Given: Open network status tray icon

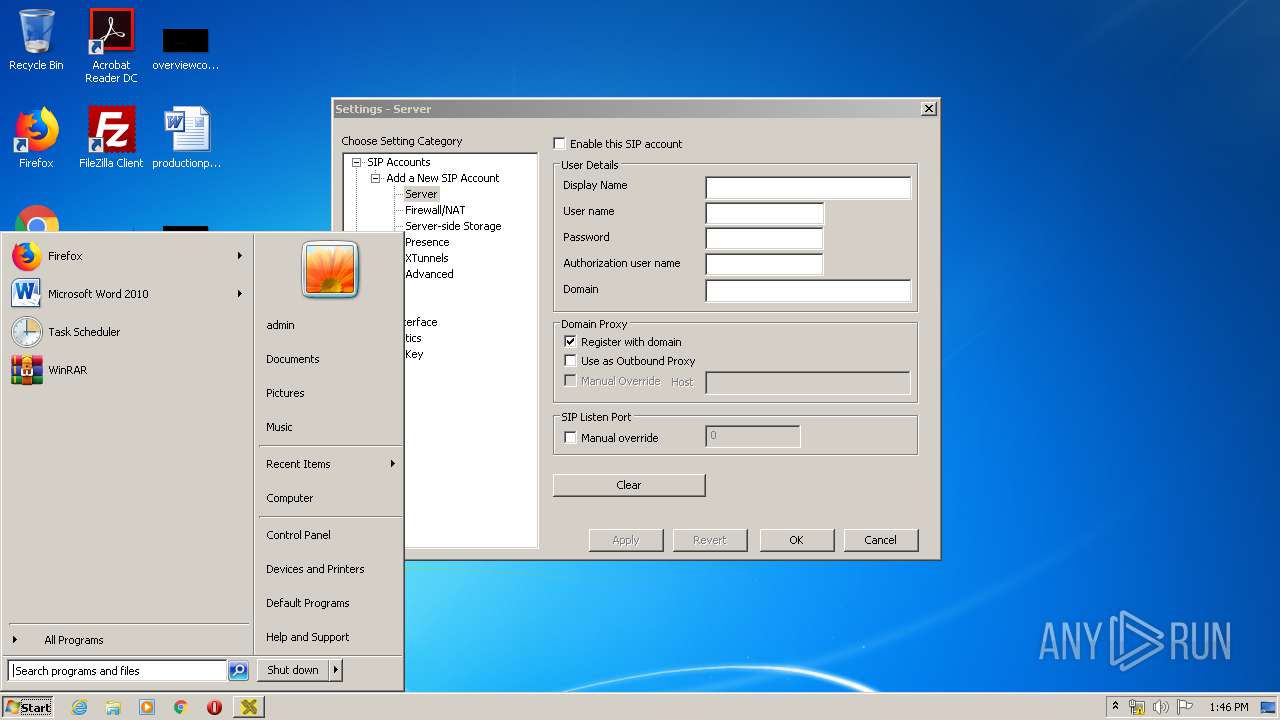Looking at the screenshot, I should pyautogui.click(x=1137, y=707).
